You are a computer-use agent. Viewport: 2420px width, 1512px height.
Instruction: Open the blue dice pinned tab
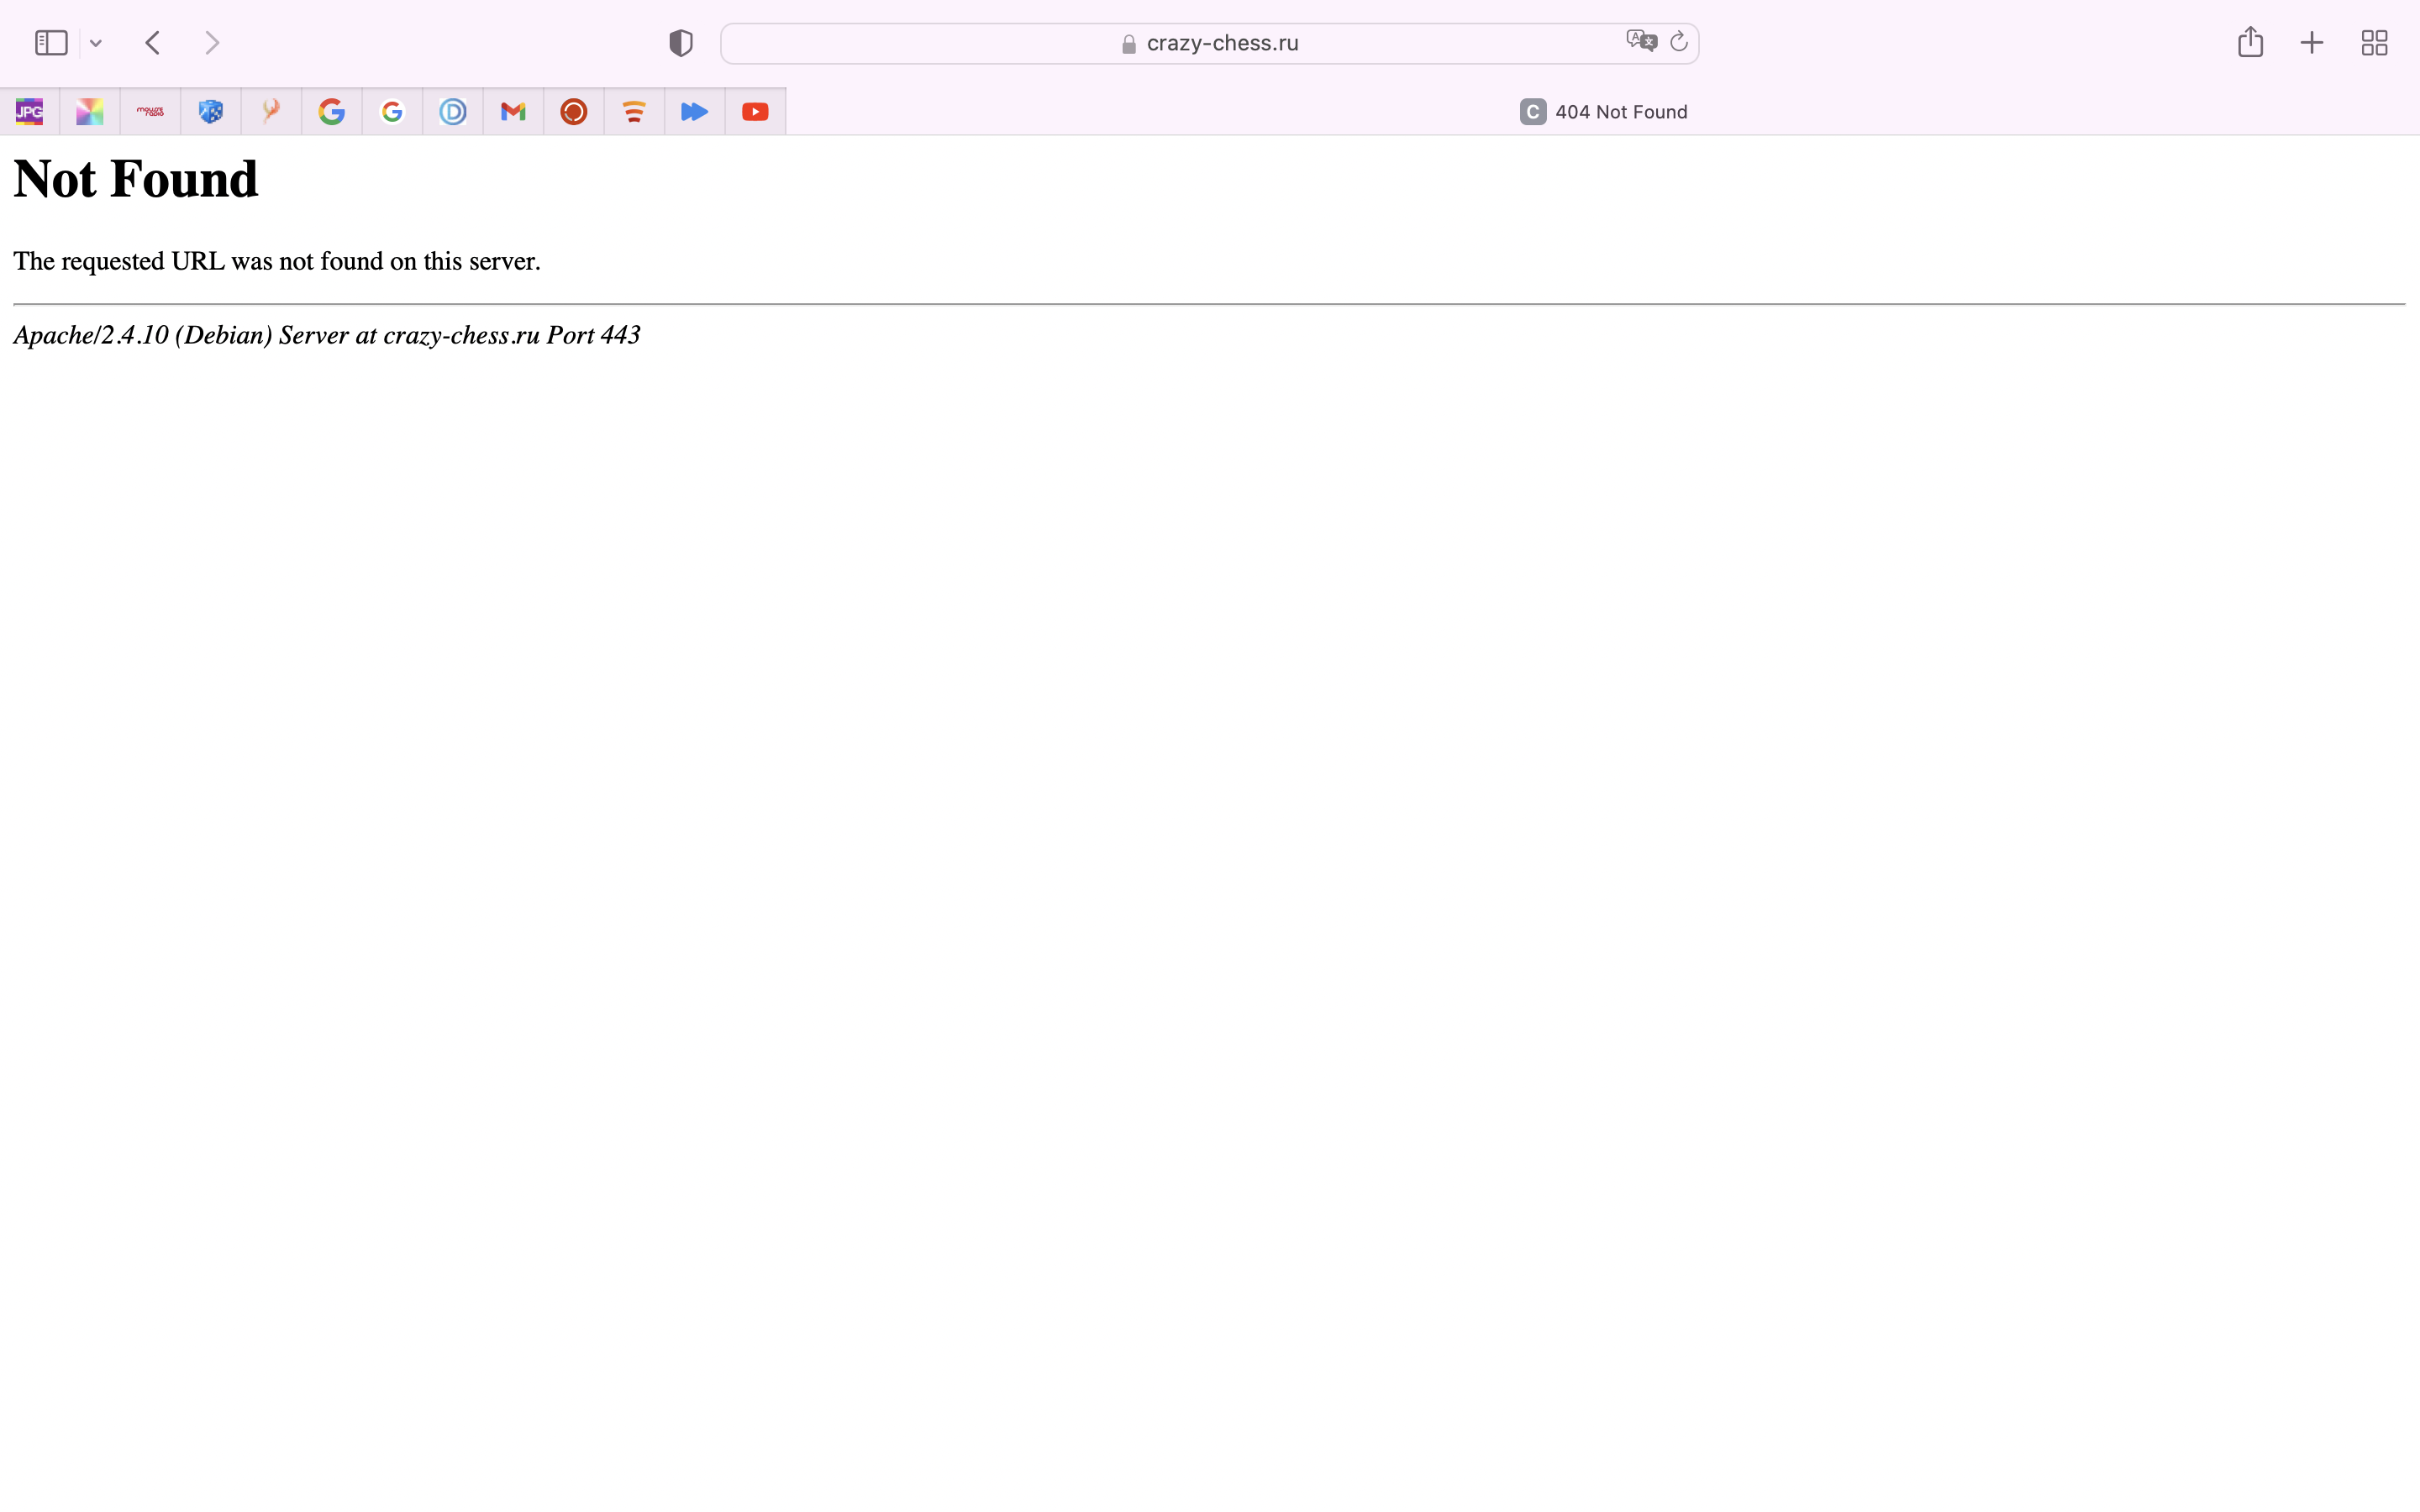(x=211, y=112)
